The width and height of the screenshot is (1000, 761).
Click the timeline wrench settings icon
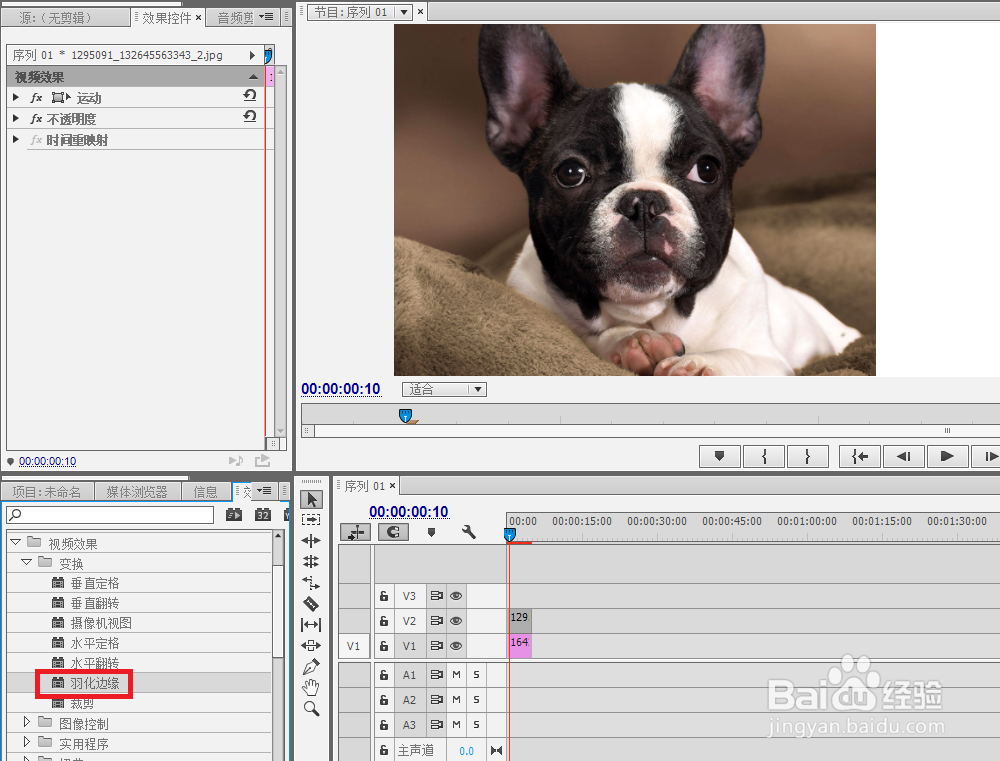click(469, 532)
